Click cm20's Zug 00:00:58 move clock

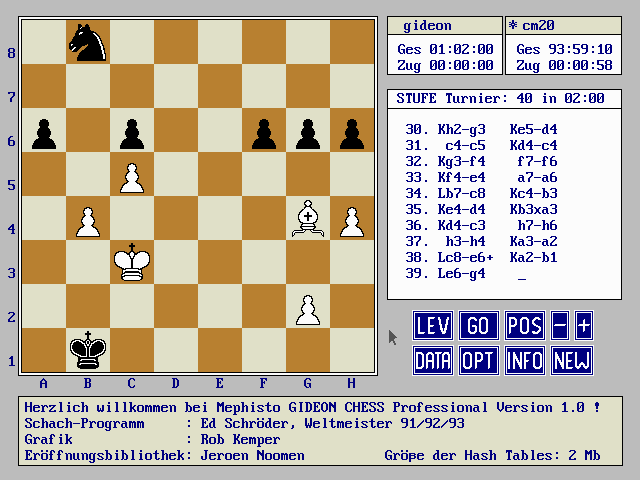(564, 65)
